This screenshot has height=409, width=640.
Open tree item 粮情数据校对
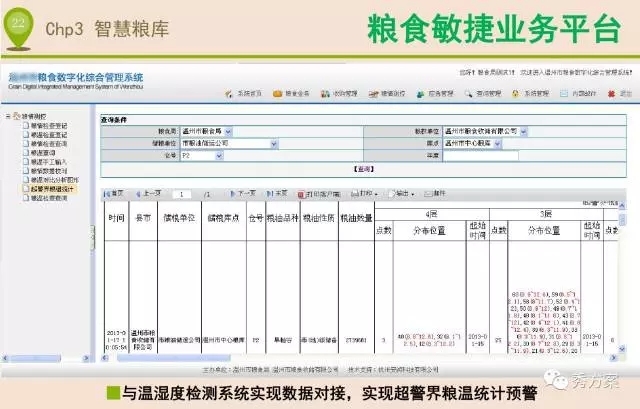[45, 171]
